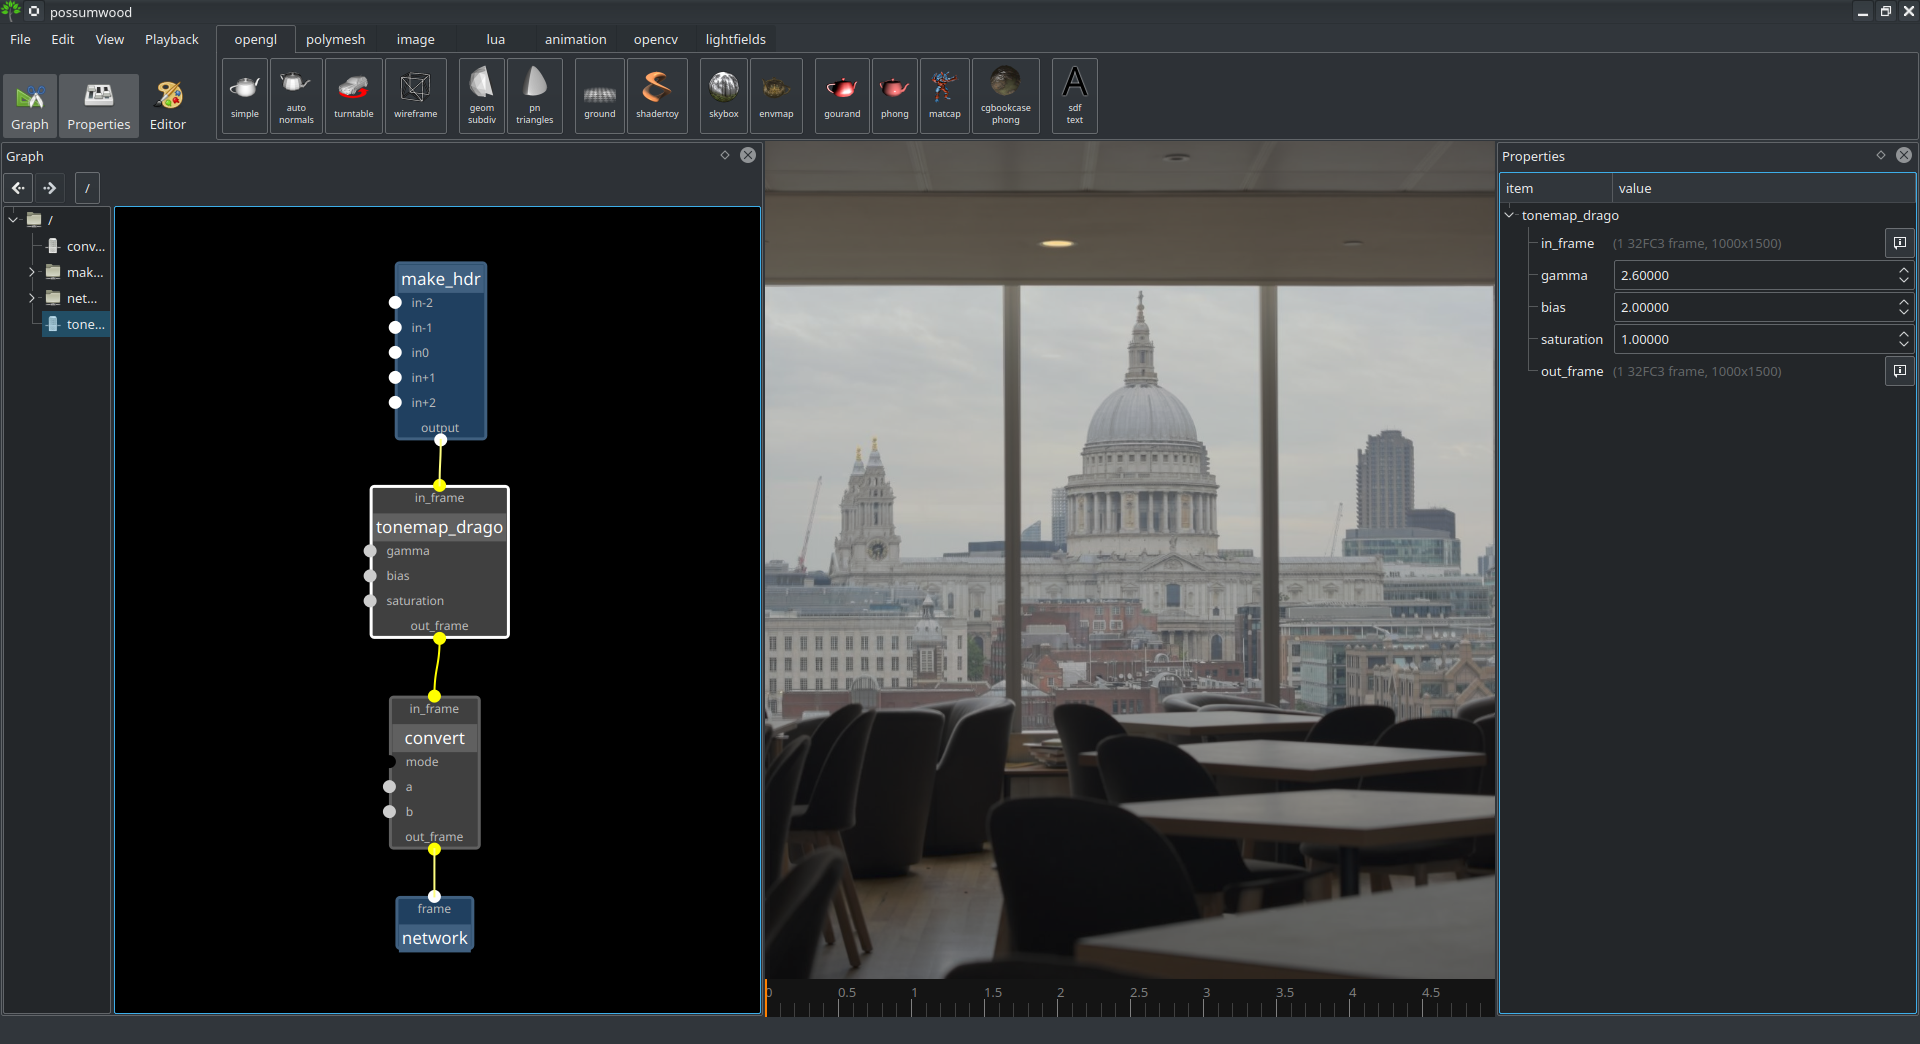Viewport: 1920px width, 1044px height.
Task: Switch to the polymesh tab
Action: [336, 39]
